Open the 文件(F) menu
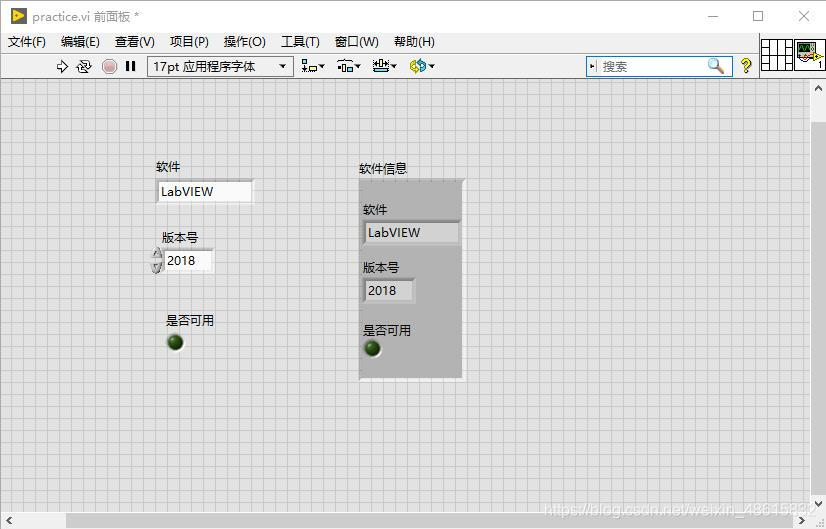The height and width of the screenshot is (529, 826). pyautogui.click(x=27, y=42)
